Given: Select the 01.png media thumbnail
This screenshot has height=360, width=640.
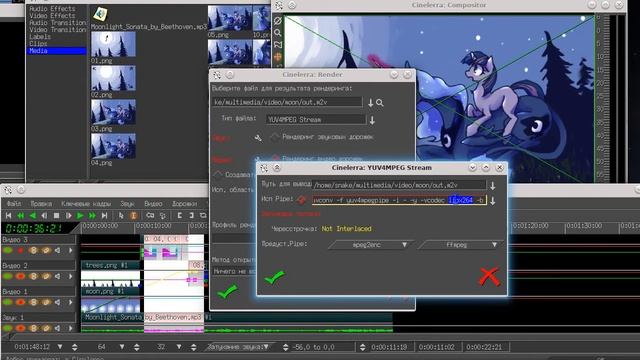Looking at the screenshot, I should point(113,44).
